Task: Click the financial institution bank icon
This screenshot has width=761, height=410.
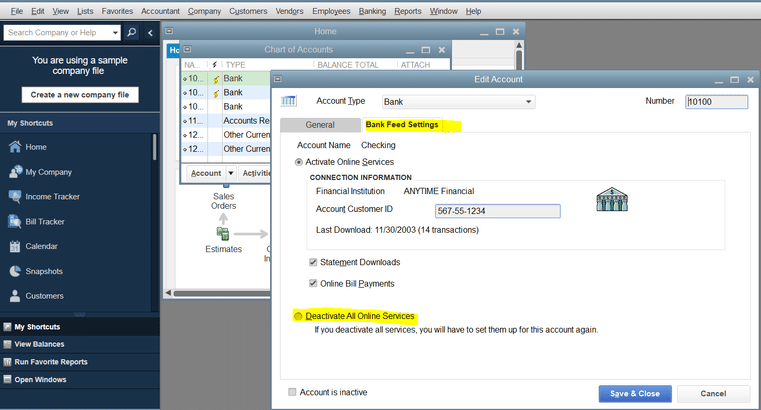Action: 612,198
